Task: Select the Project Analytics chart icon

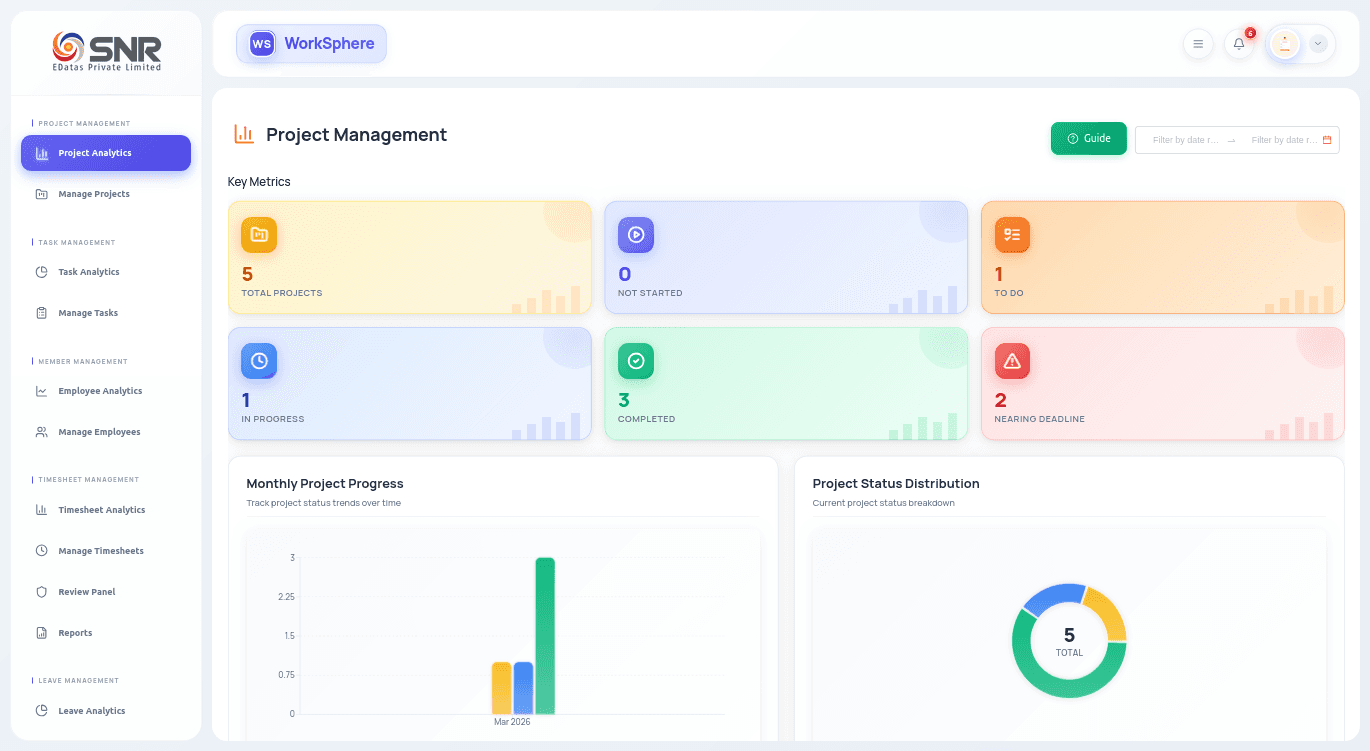Action: tap(42, 153)
